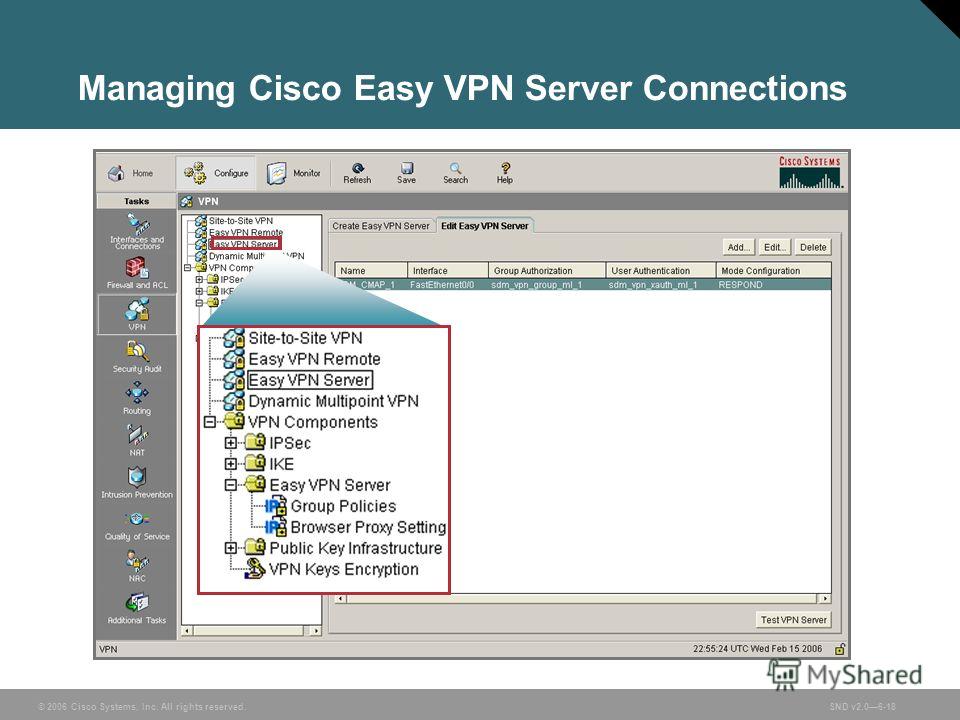960x720 pixels.
Task: Open the Help menu icon
Action: click(505, 173)
